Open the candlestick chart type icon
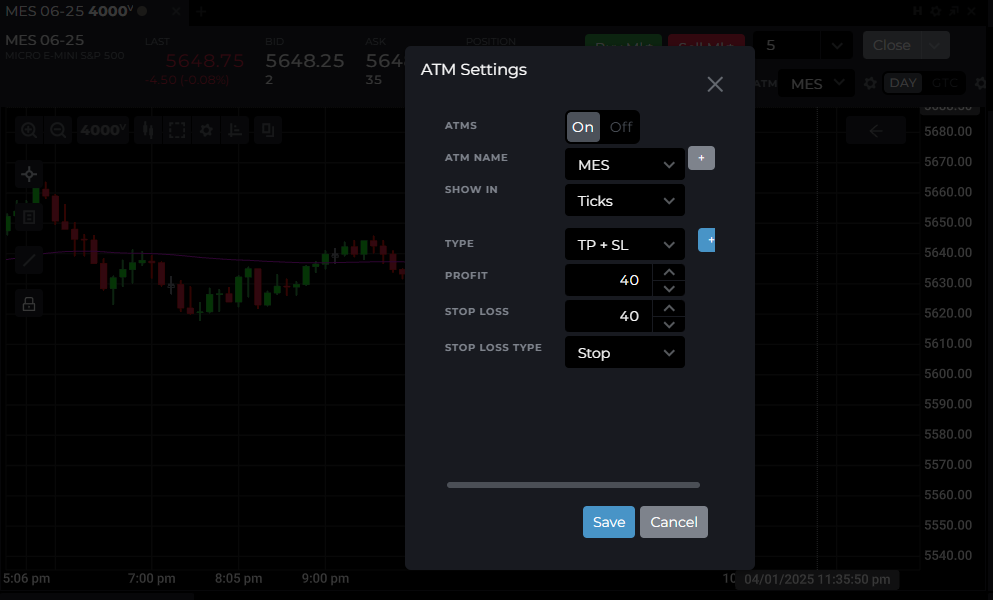This screenshot has width=993, height=600. point(148,130)
